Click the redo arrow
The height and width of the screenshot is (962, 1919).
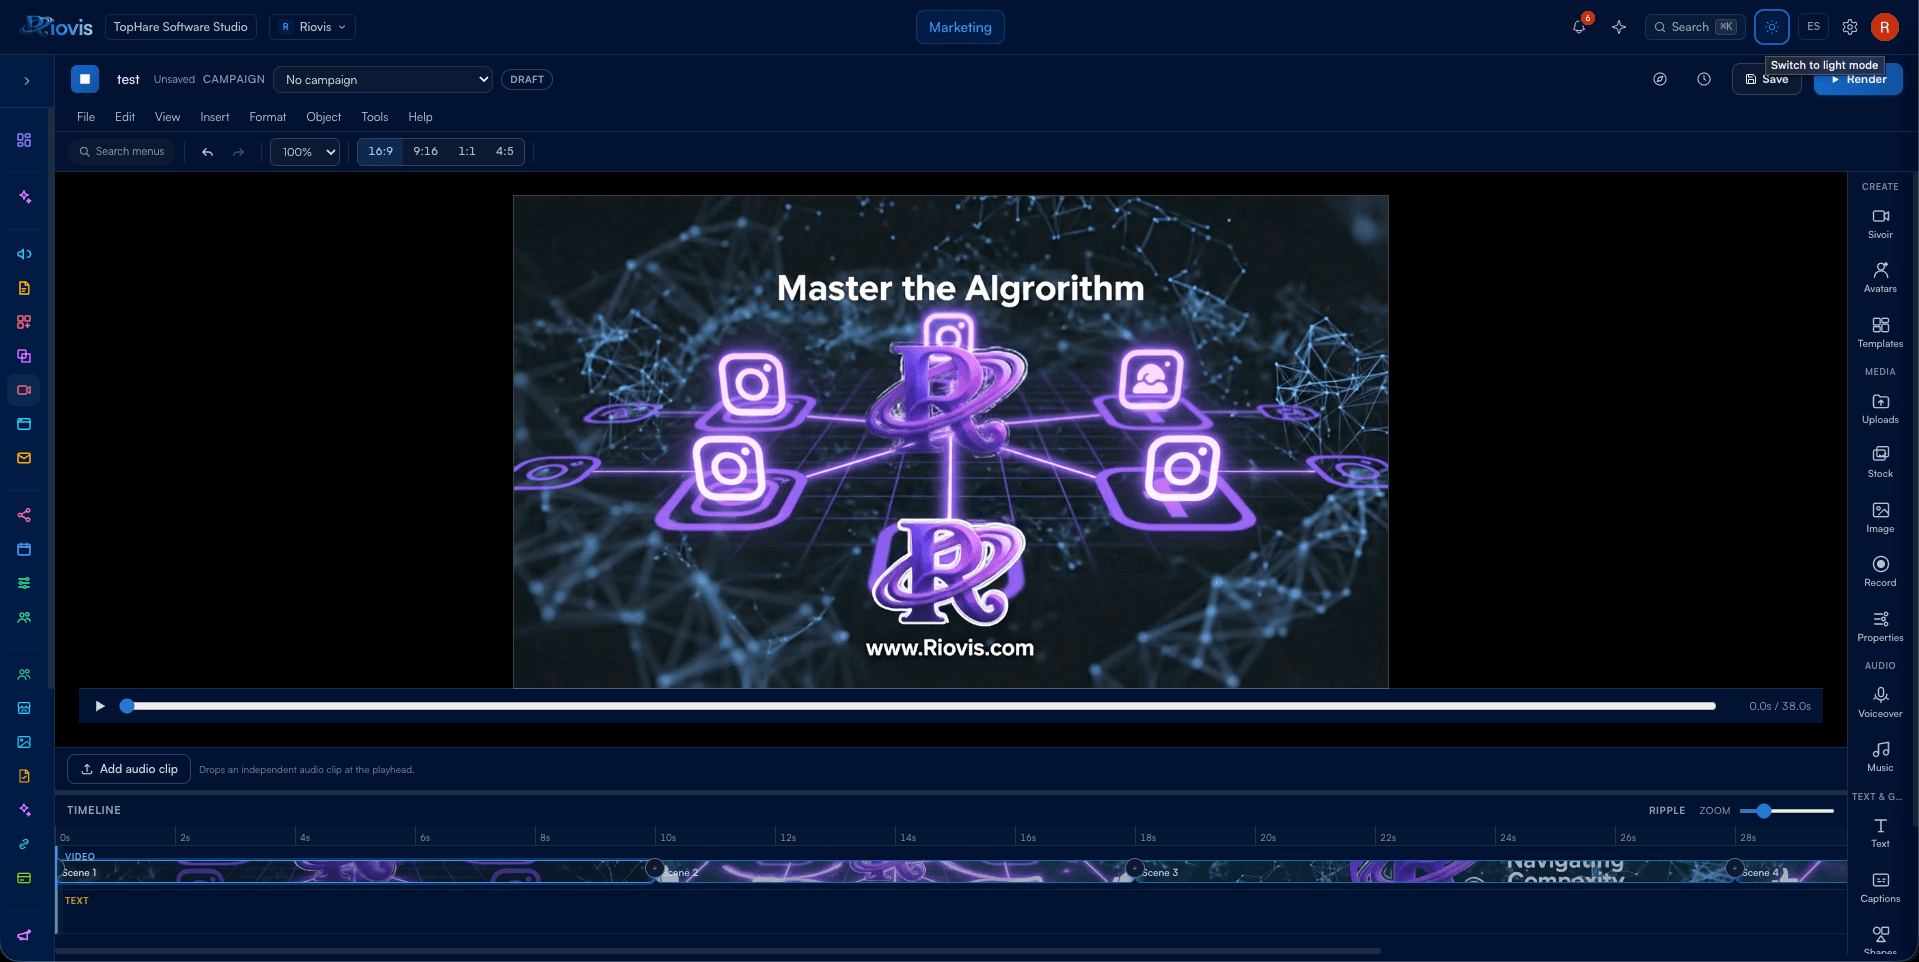(x=238, y=152)
